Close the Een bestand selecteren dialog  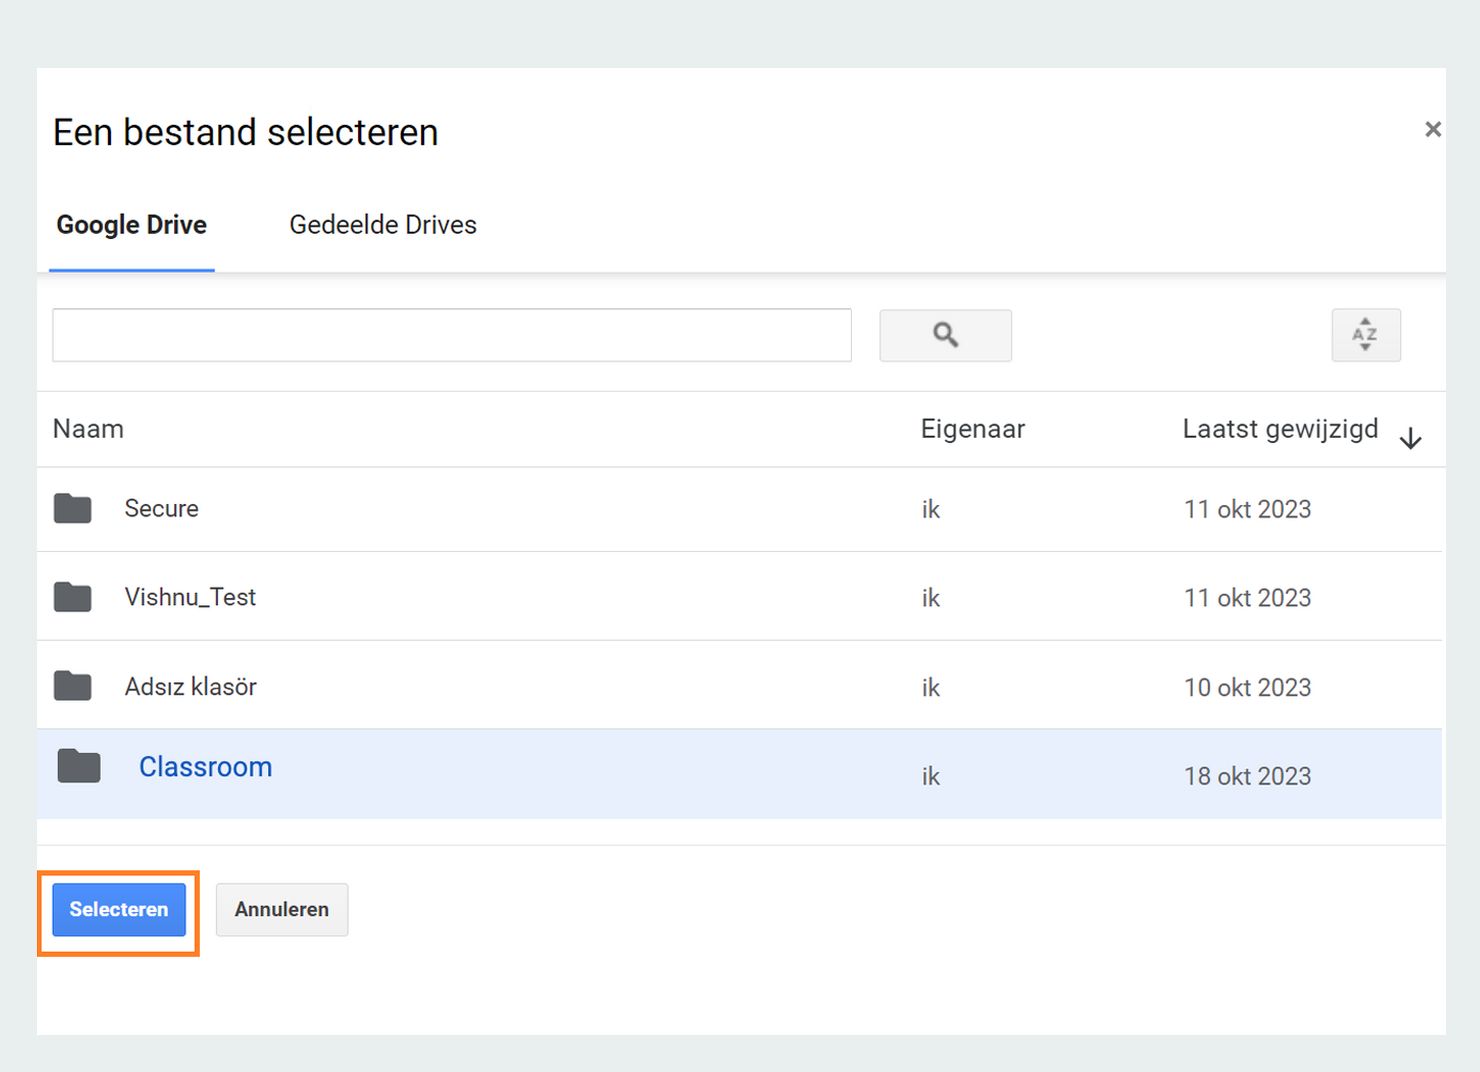coord(1433,129)
